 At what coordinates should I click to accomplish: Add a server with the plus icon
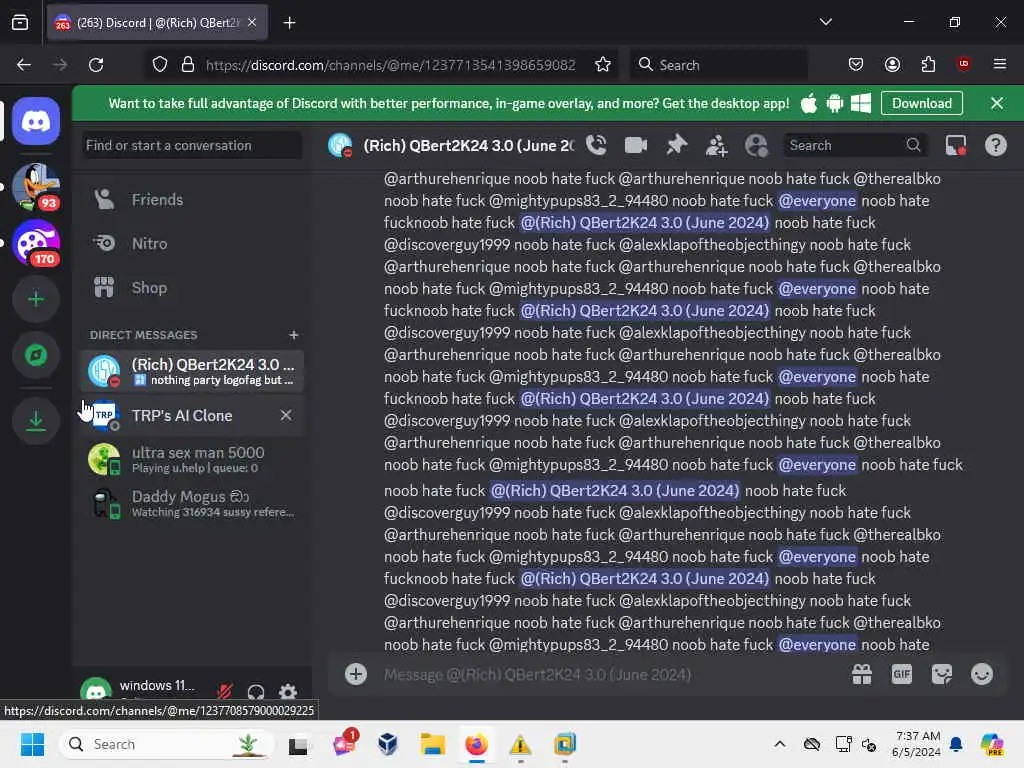click(x=36, y=299)
